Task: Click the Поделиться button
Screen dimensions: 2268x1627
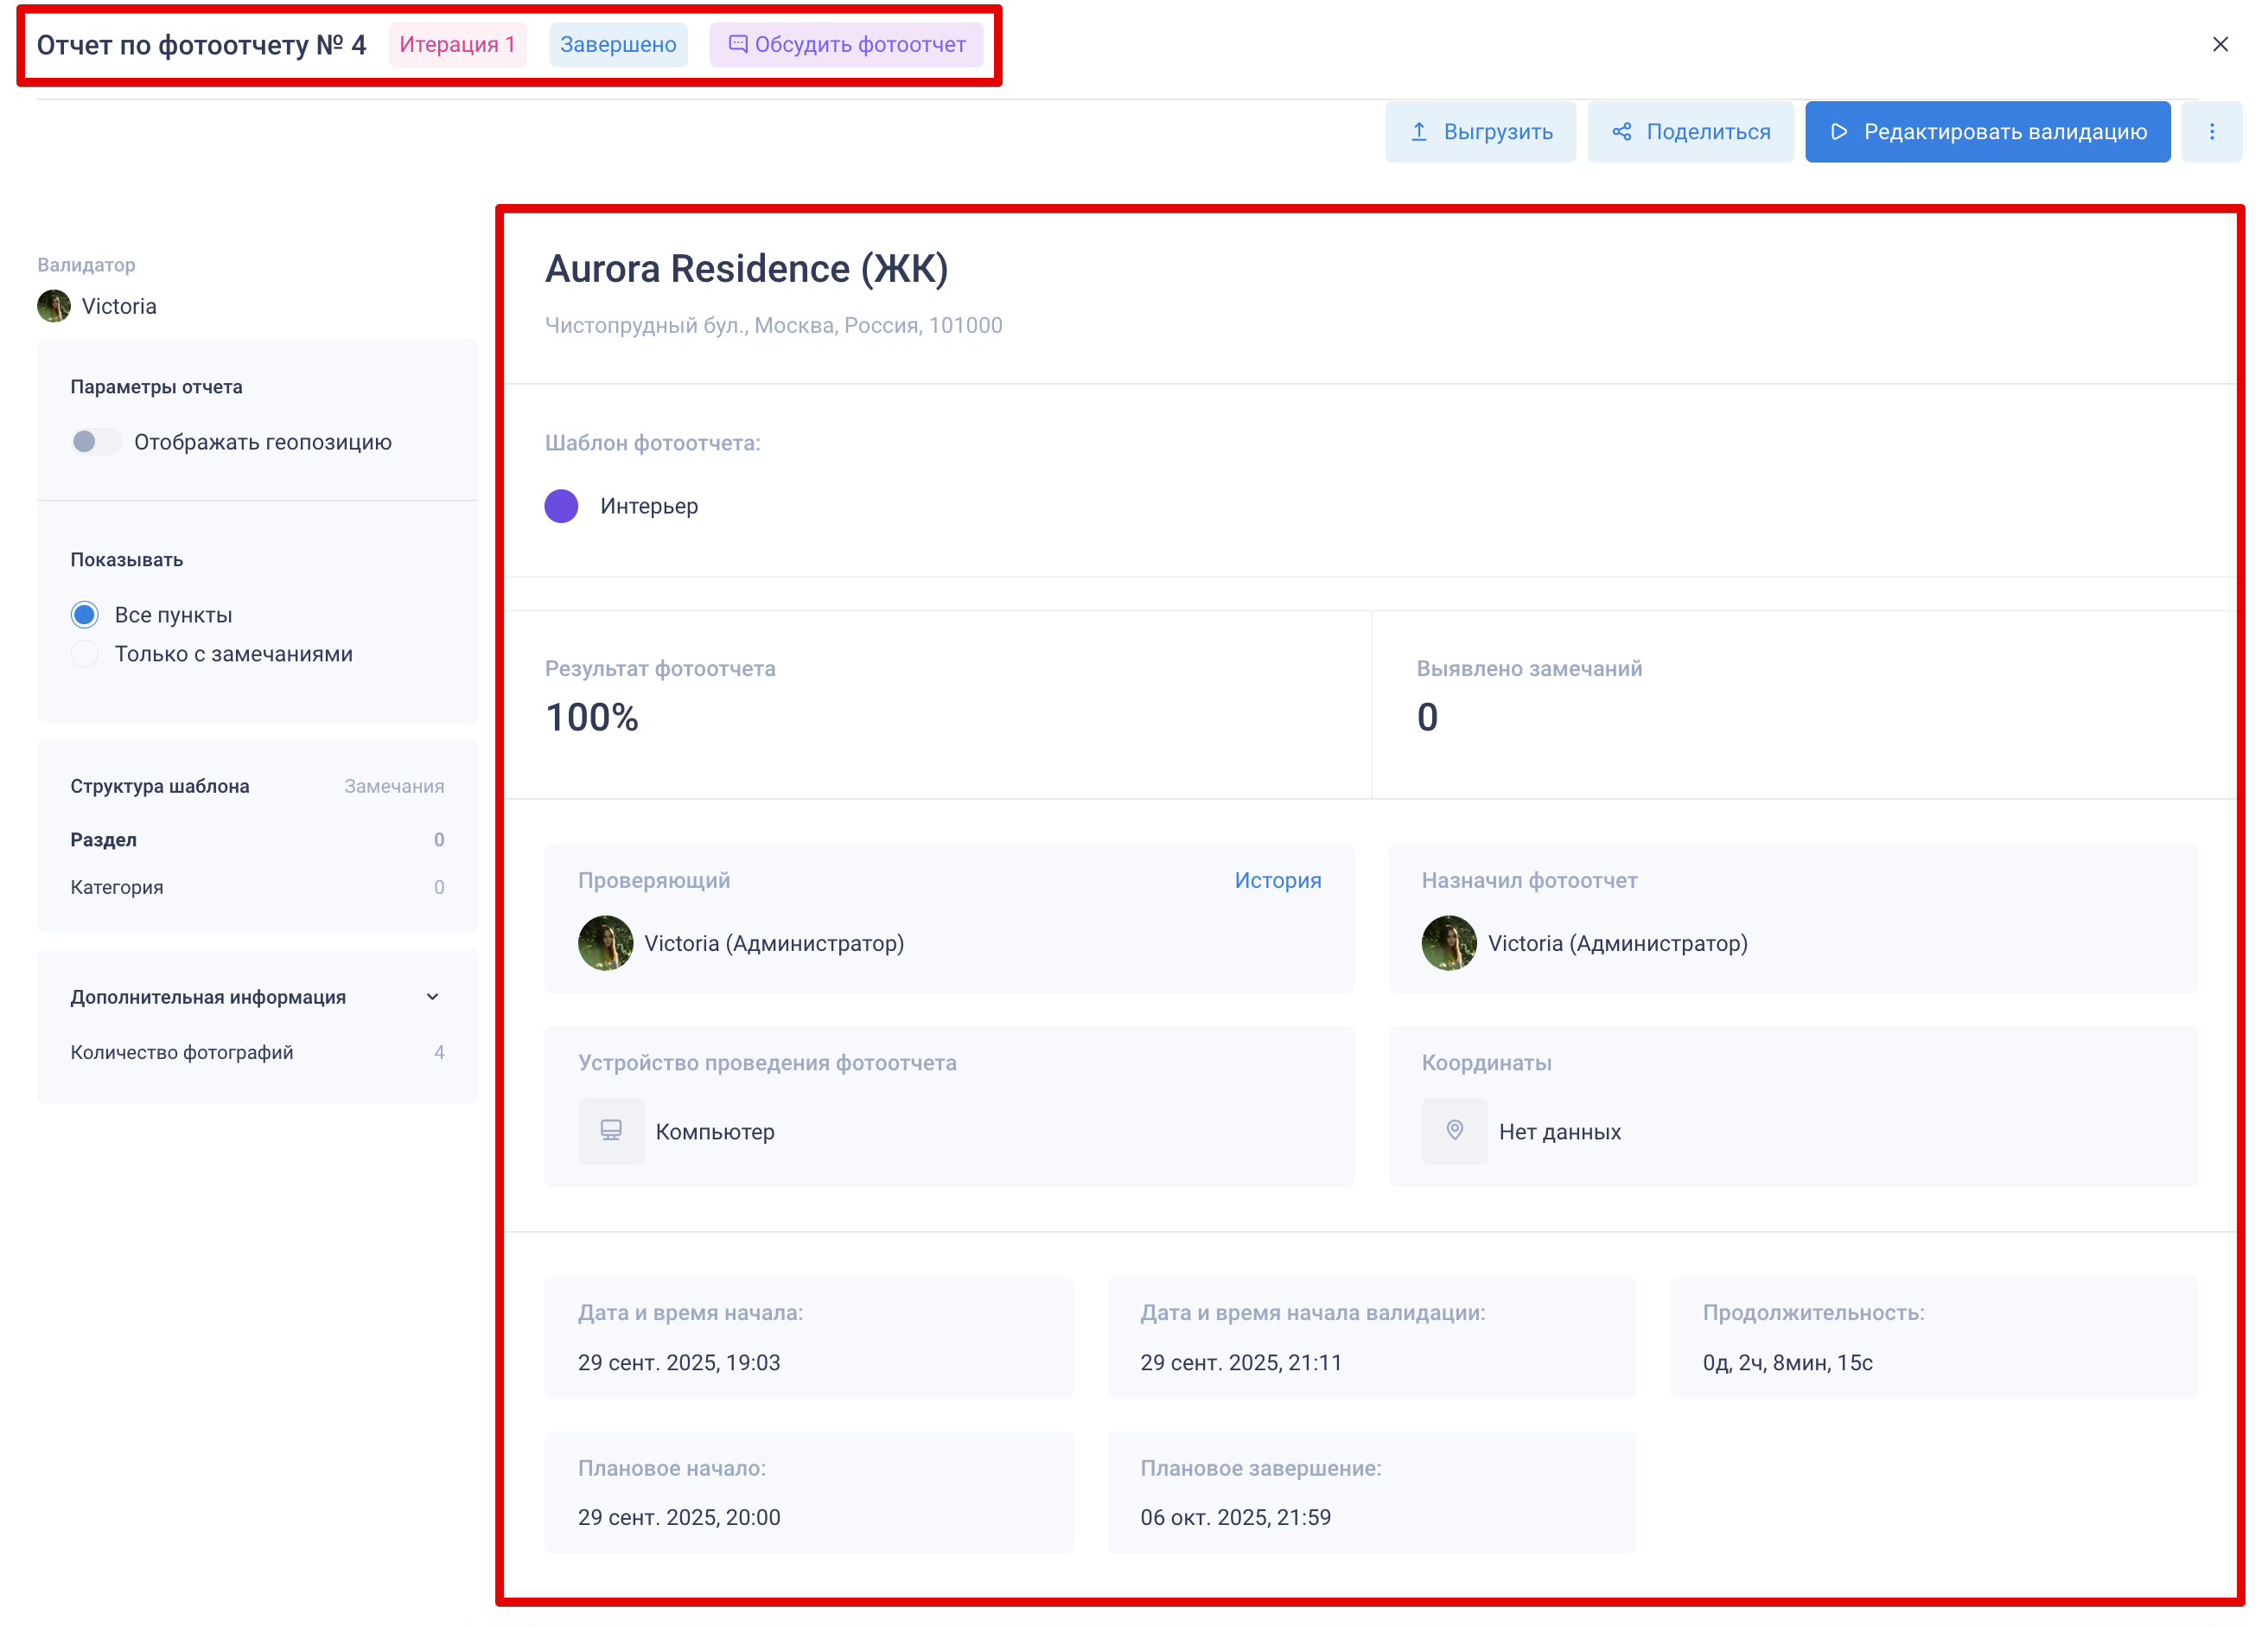Action: 1690,132
